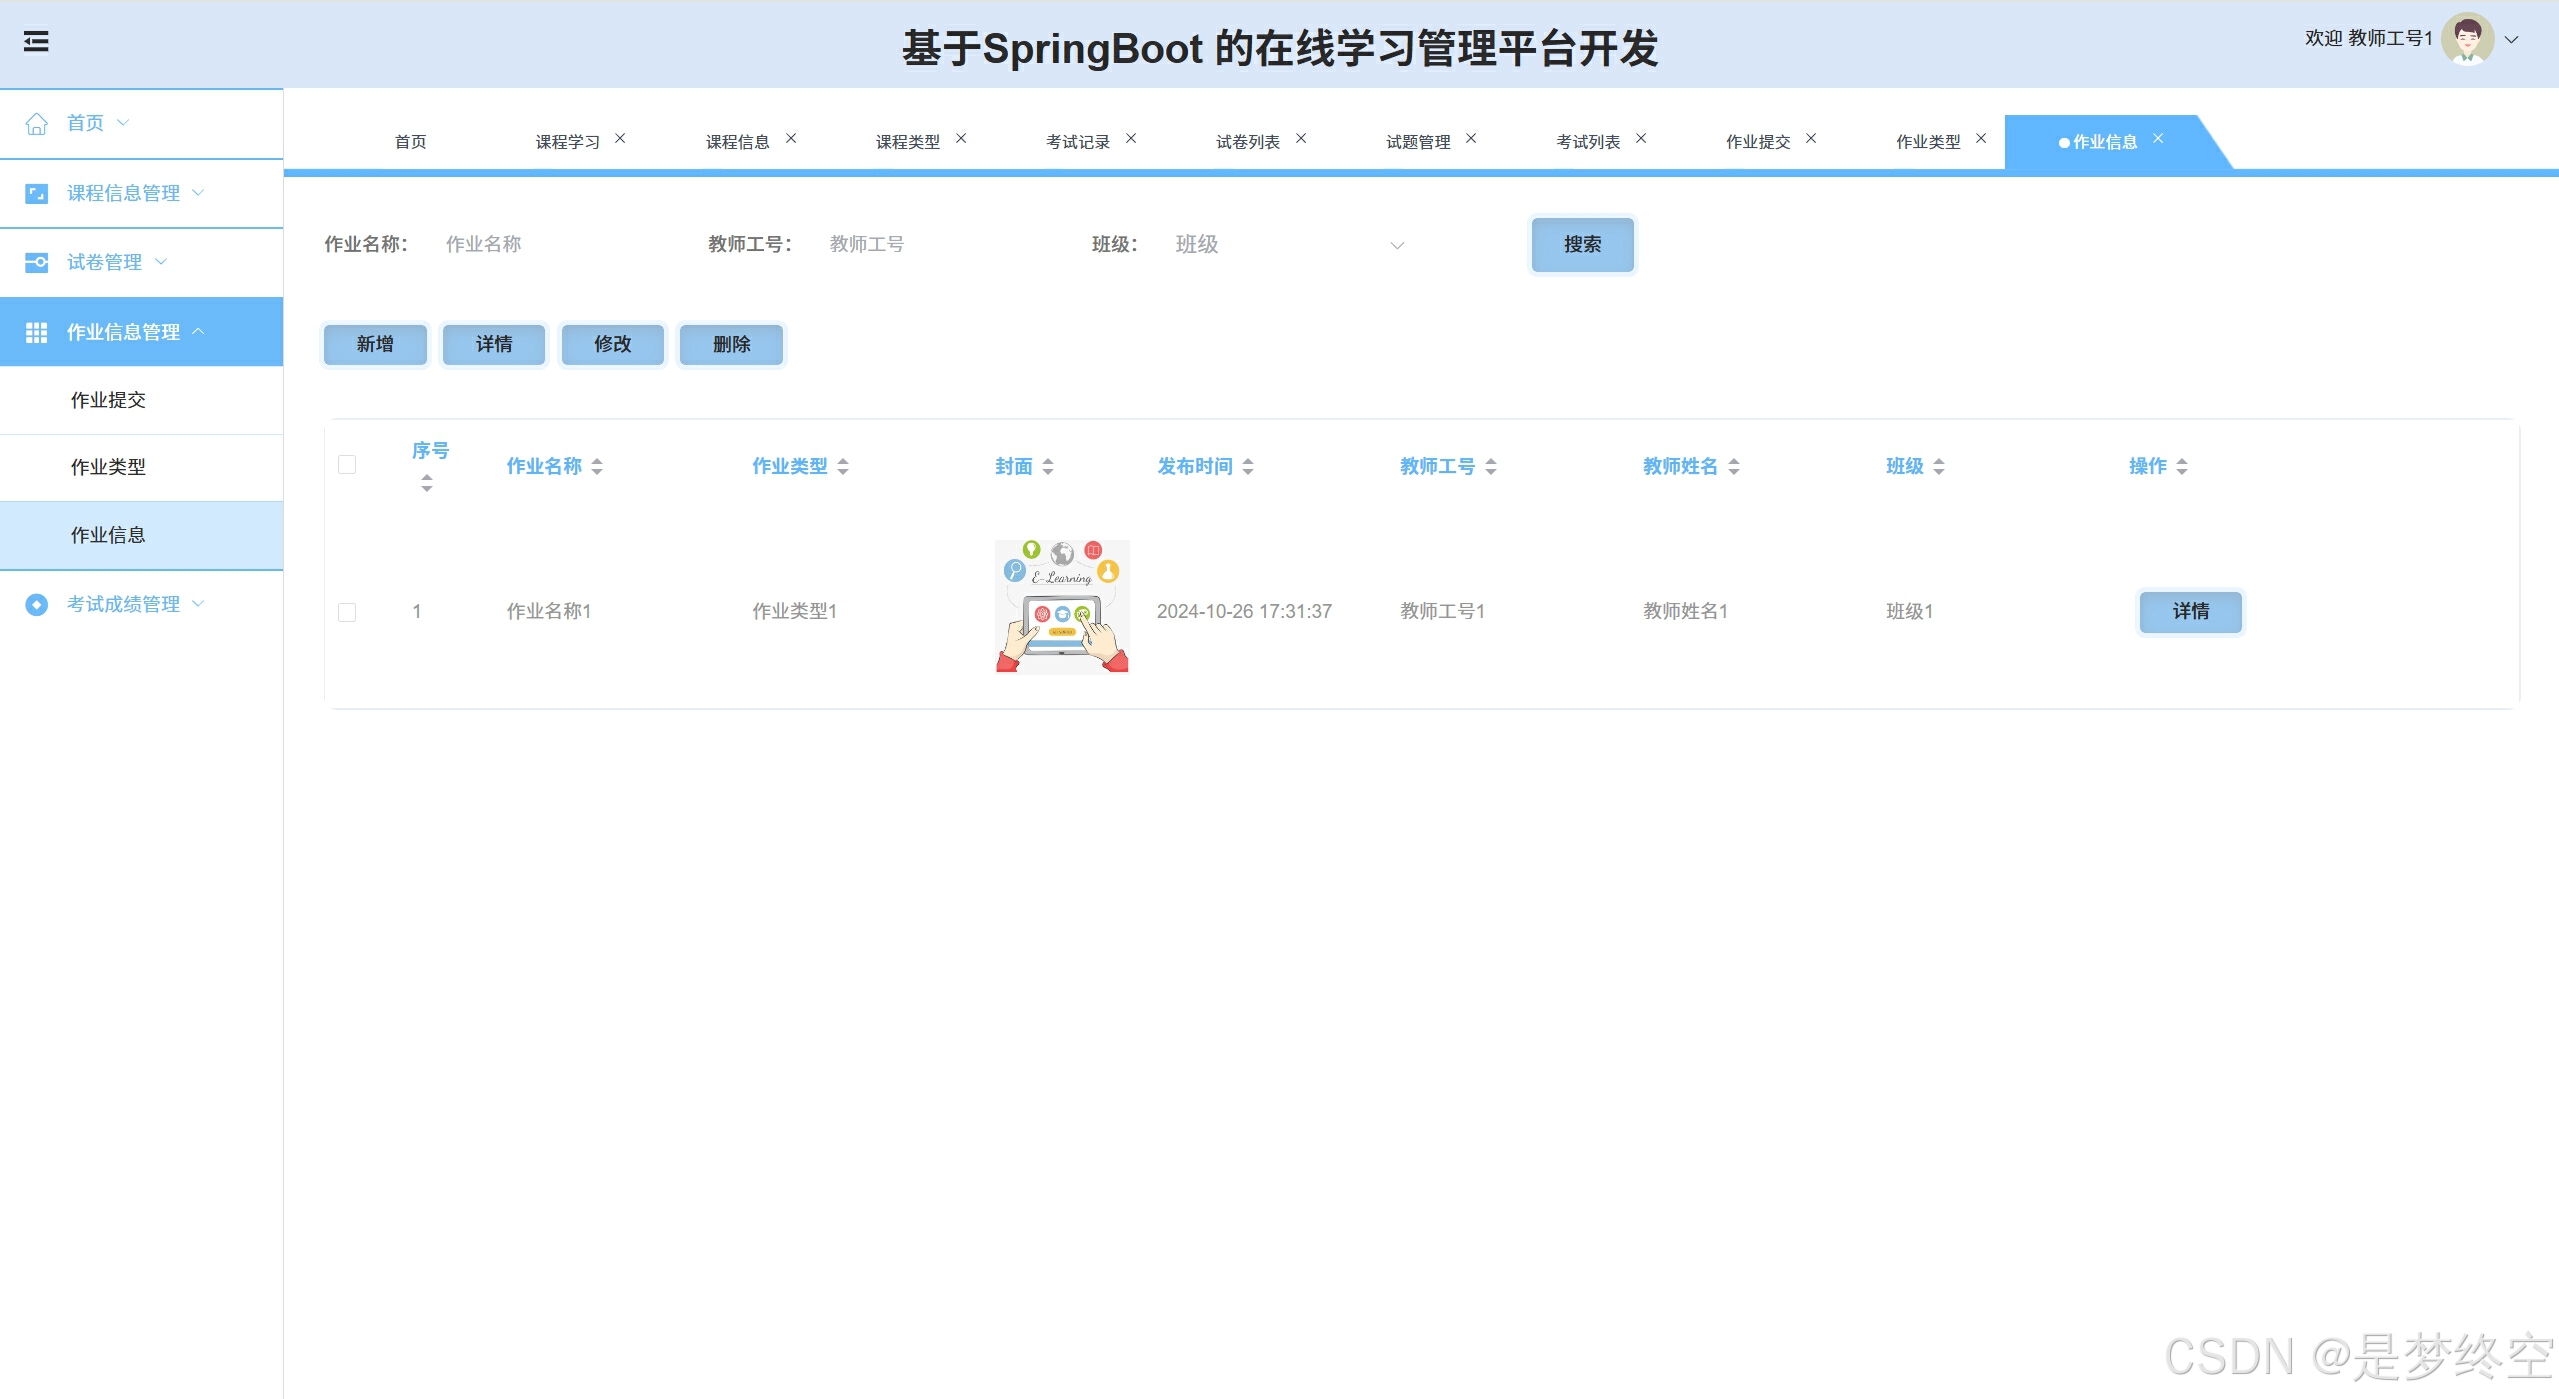
Task: Click the home icon in sidebar
Action: (37, 123)
